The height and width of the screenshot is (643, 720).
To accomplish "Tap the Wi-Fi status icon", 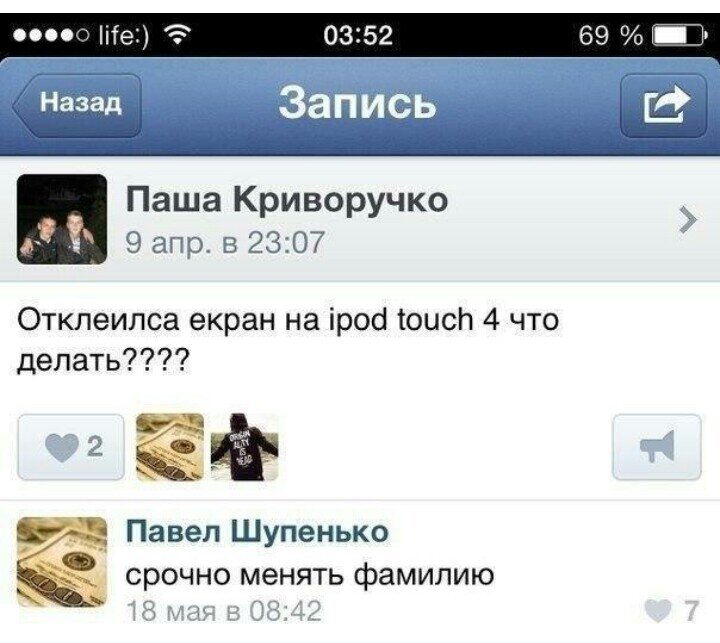I will [178, 35].
